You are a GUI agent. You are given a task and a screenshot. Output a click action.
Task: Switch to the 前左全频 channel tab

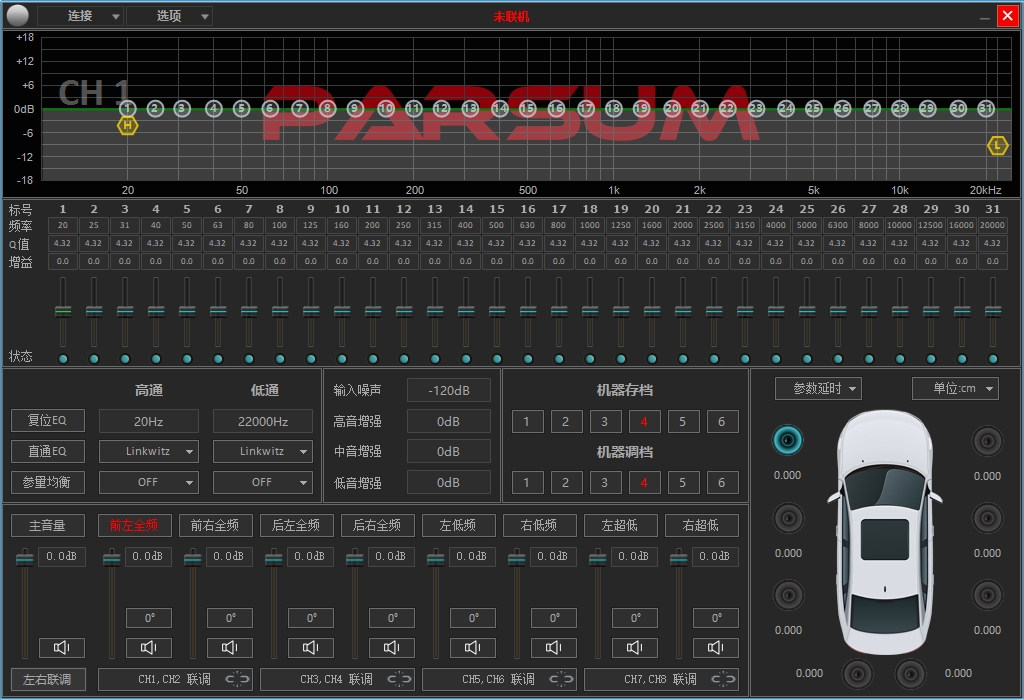click(x=135, y=525)
